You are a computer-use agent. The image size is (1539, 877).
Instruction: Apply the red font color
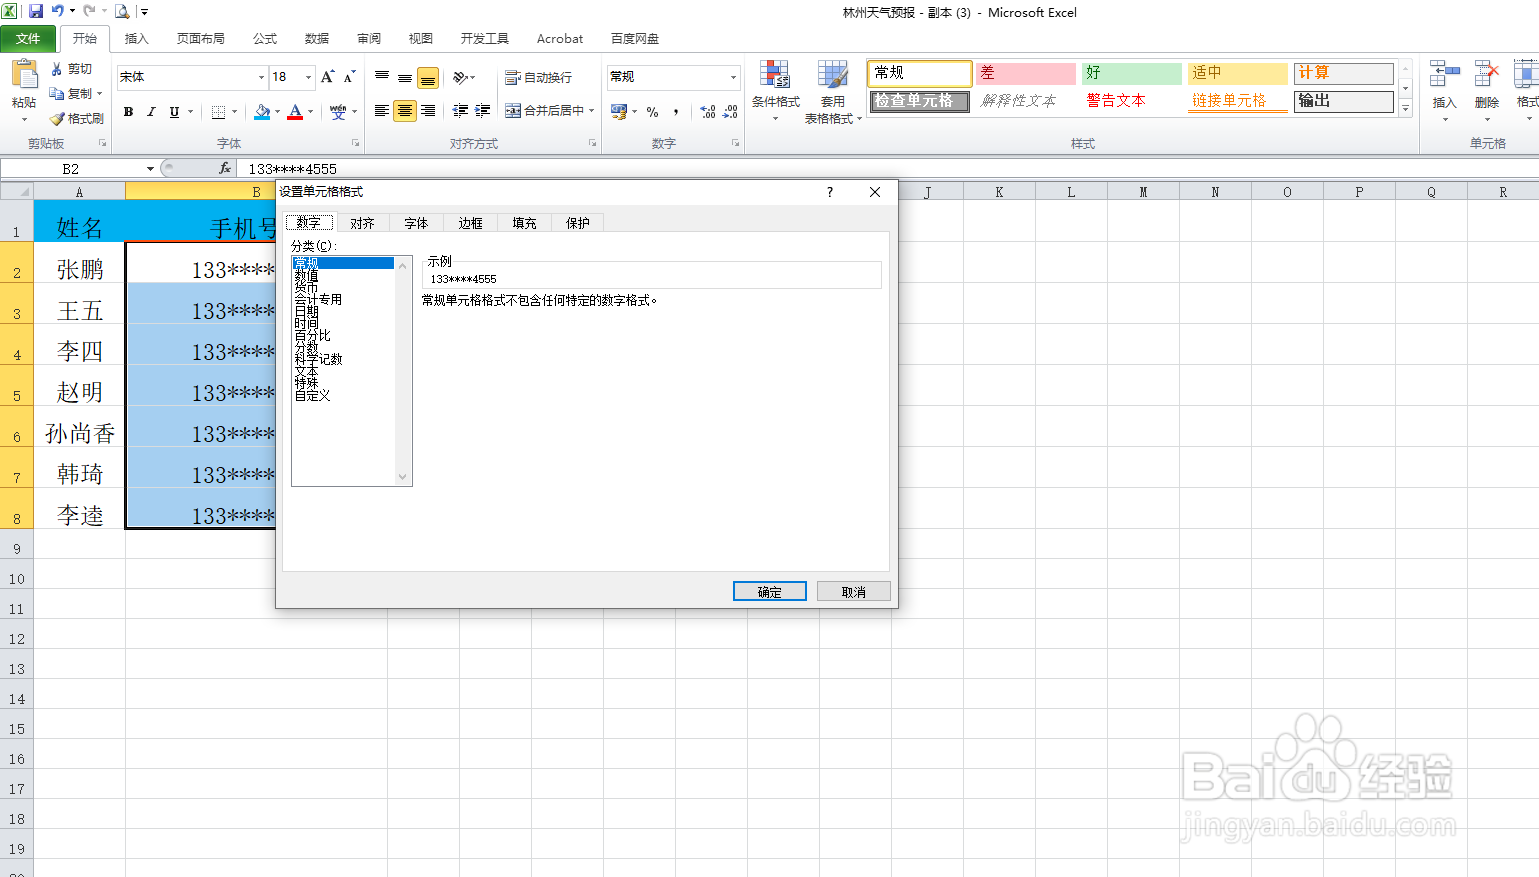pyautogui.click(x=295, y=112)
